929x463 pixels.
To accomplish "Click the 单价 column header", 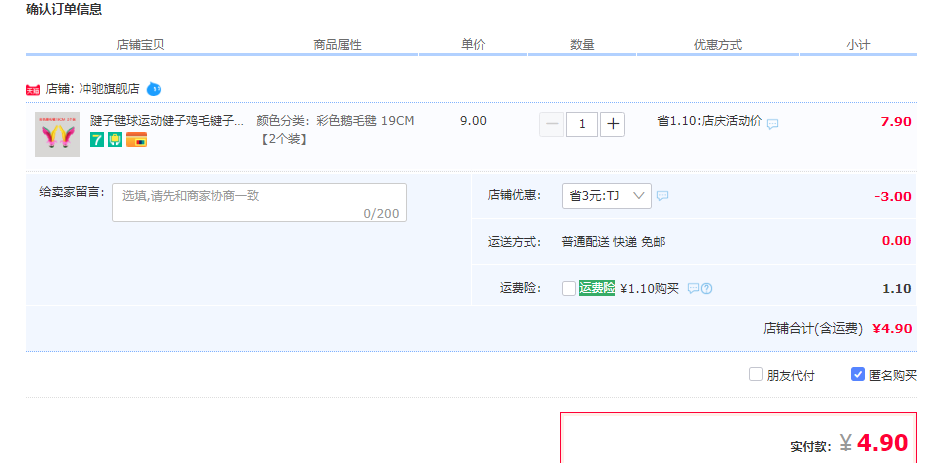I will point(473,44).
